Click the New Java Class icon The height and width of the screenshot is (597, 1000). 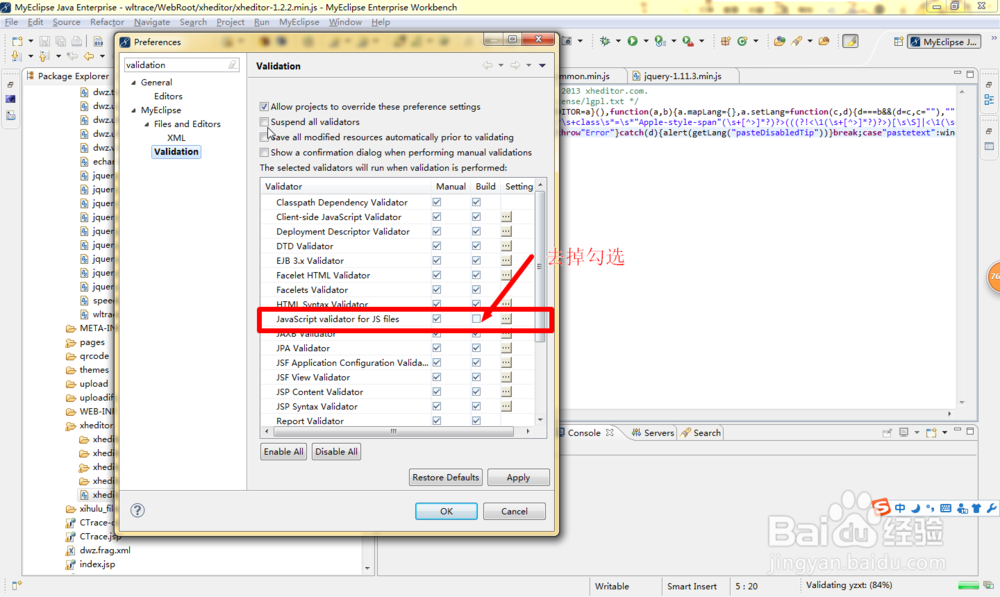click(742, 41)
